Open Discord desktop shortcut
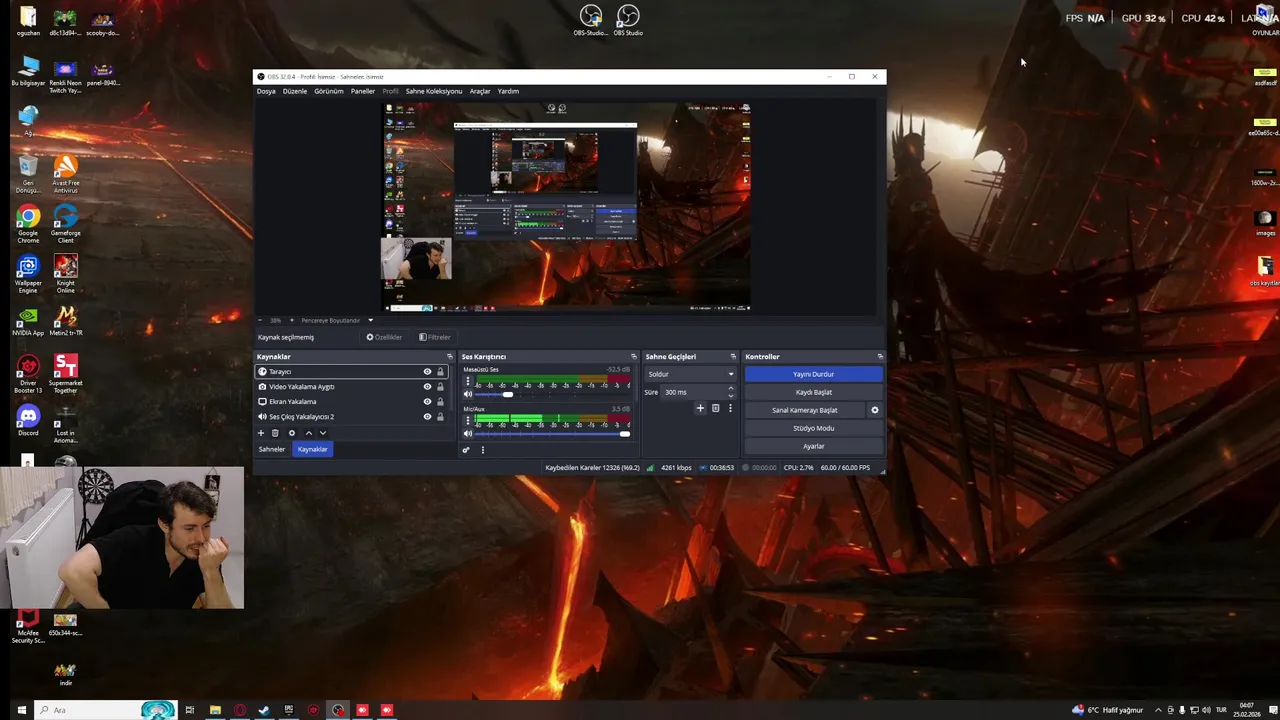Screen dimensions: 1280x720 point(28,423)
